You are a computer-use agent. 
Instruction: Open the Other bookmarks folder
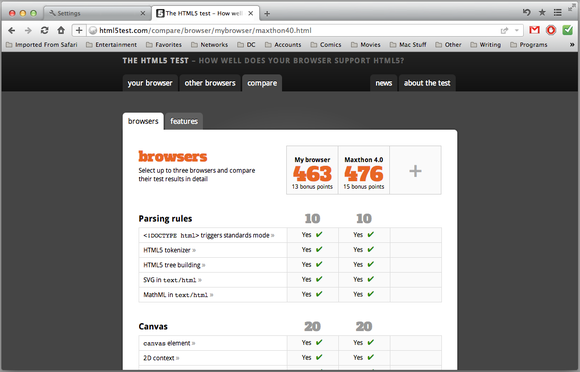pyautogui.click(x=448, y=45)
